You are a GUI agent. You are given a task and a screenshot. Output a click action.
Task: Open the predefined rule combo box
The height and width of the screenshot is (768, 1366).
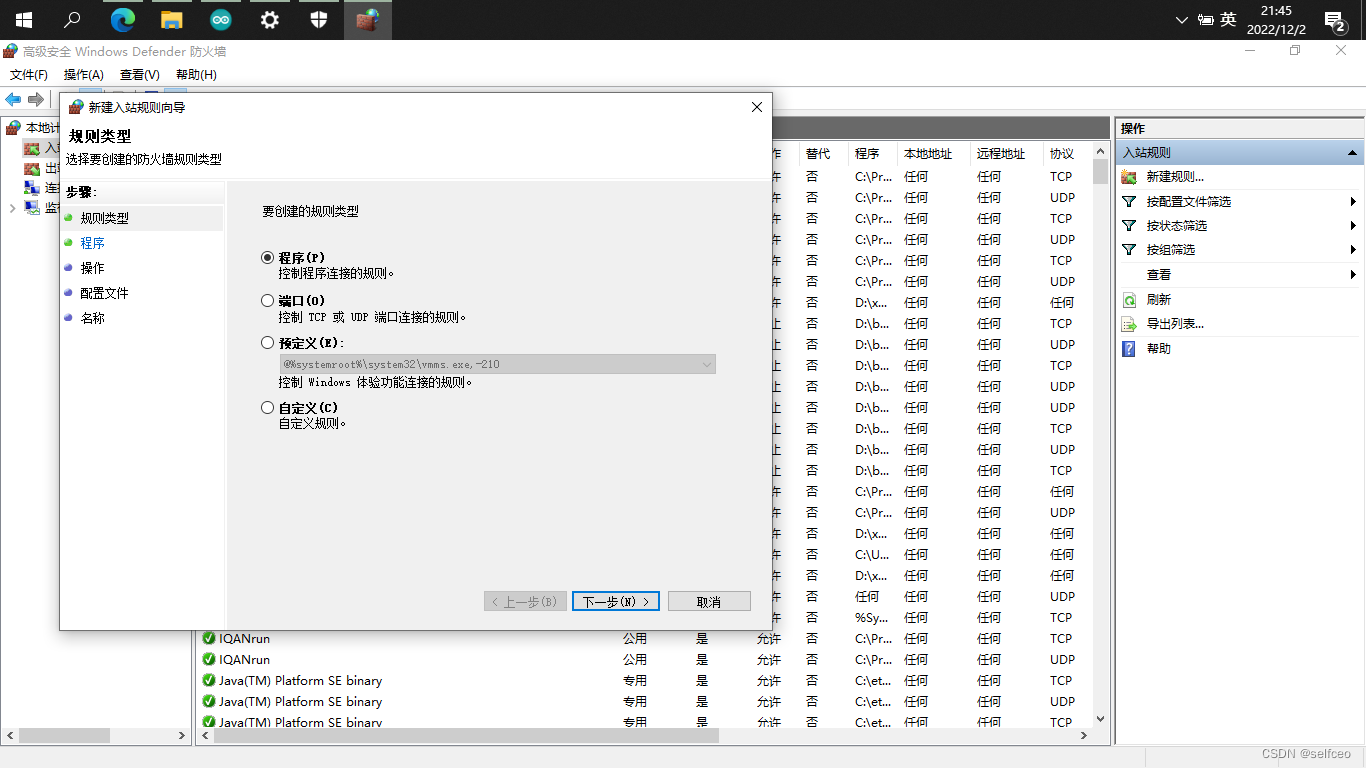click(497, 365)
